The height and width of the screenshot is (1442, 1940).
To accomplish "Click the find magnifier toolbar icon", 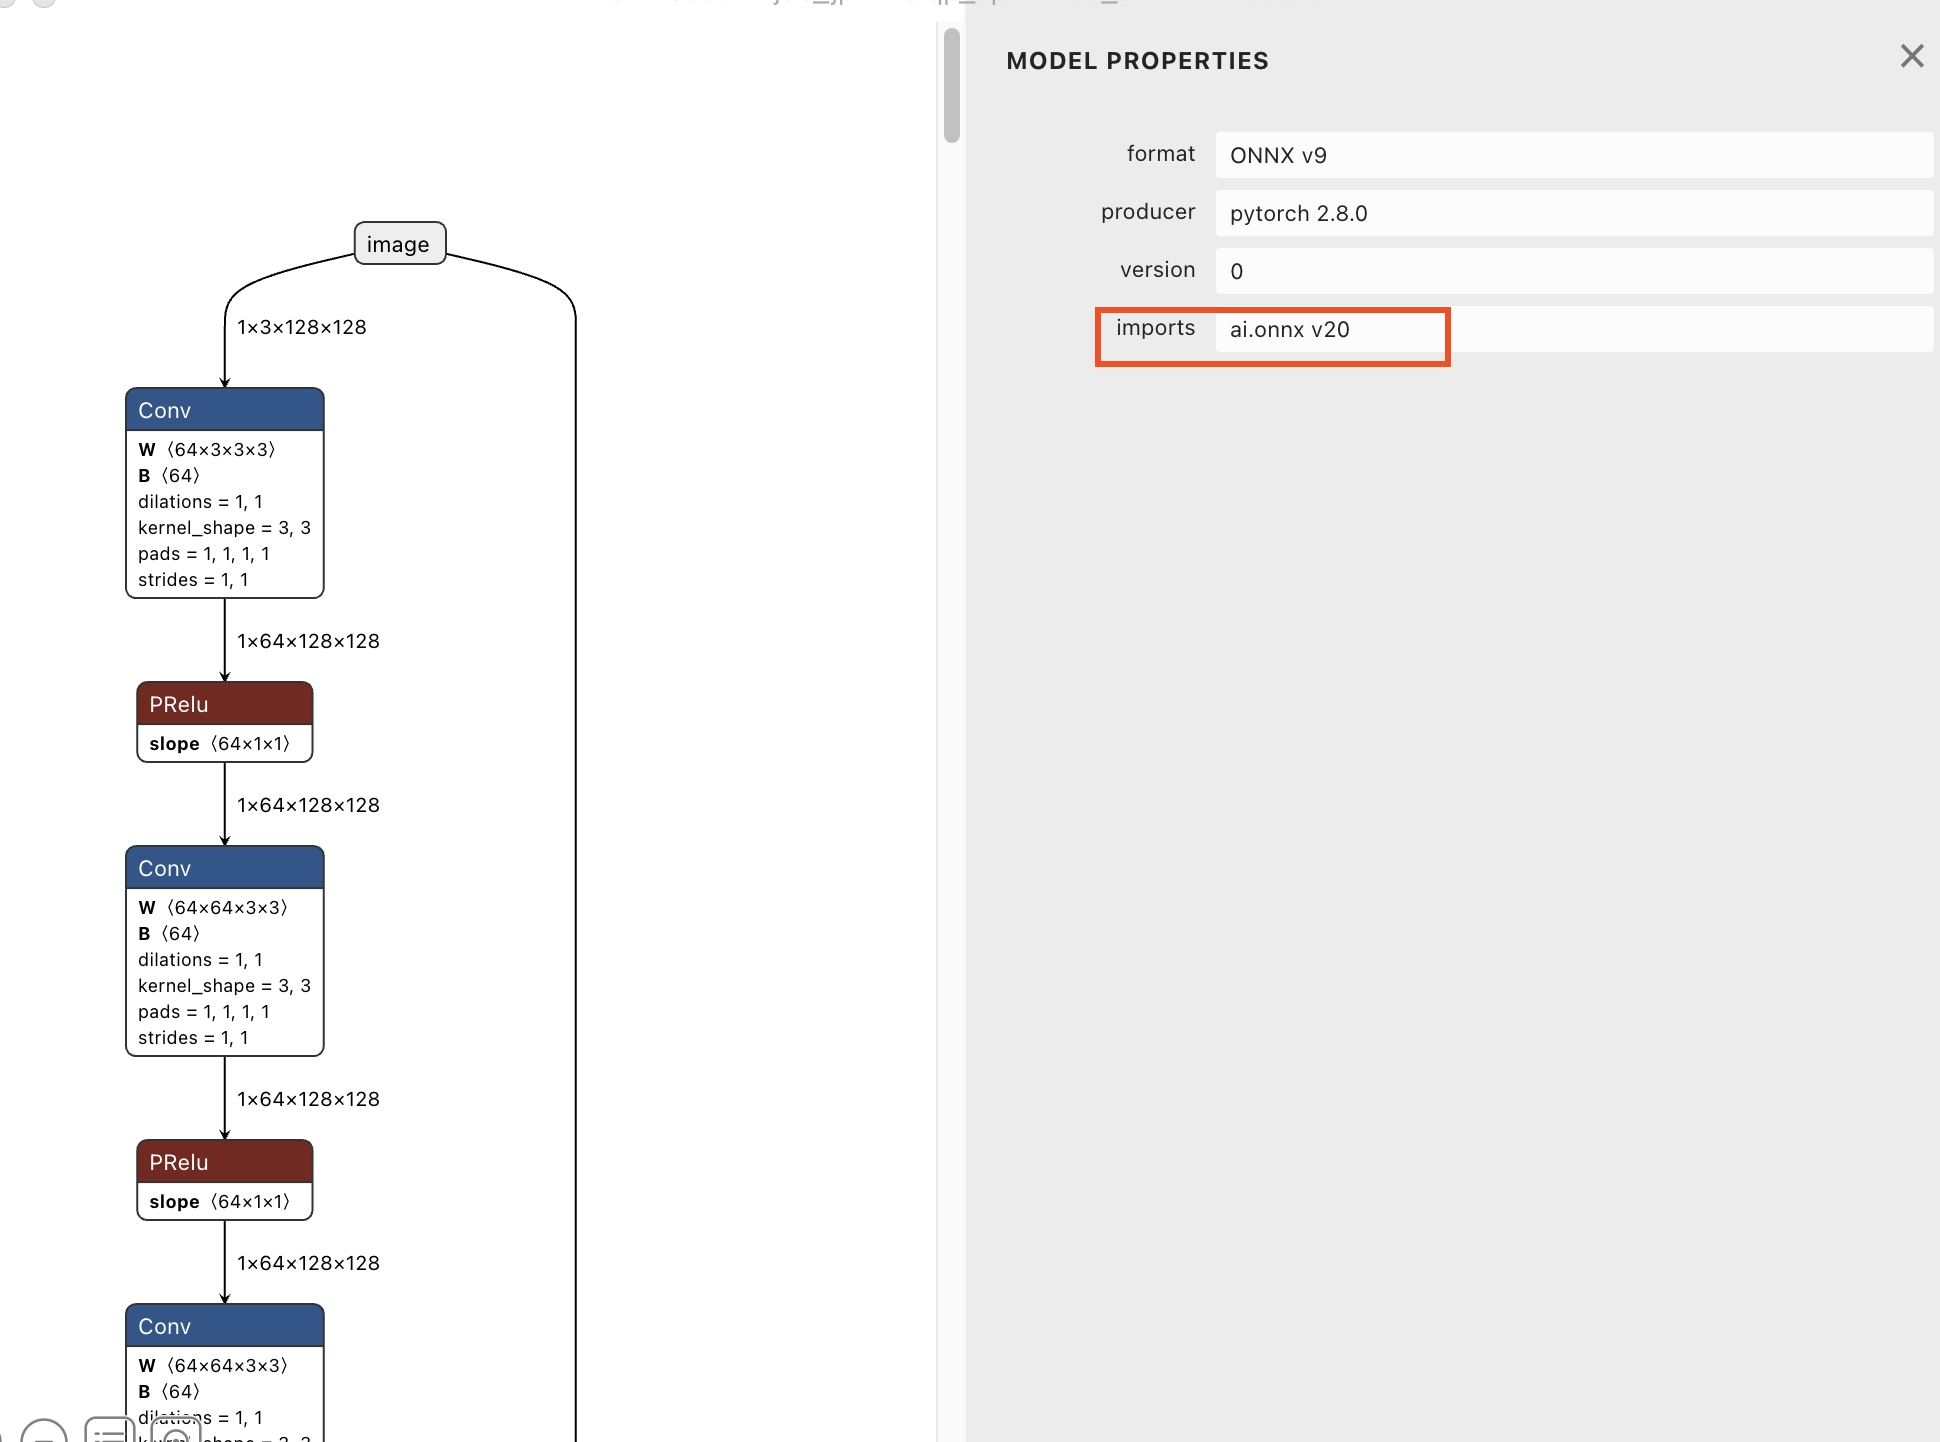I will pyautogui.click(x=175, y=1434).
